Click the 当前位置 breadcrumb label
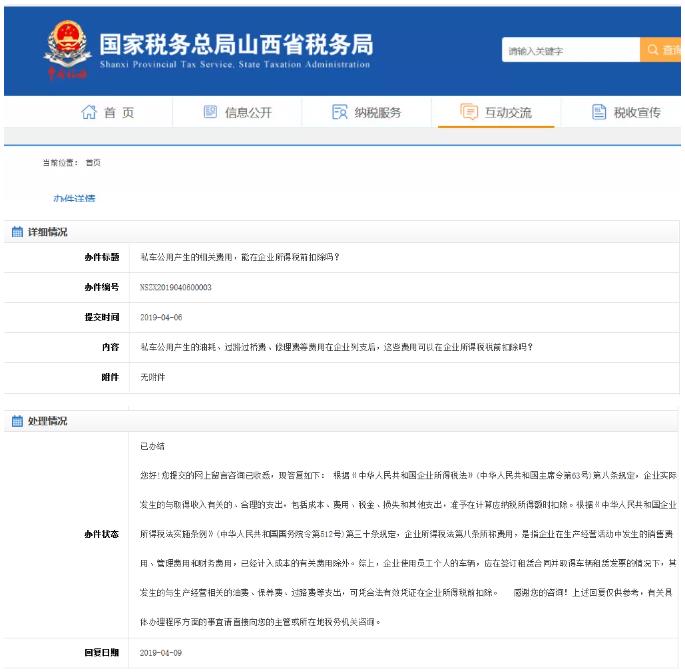Viewport: 685px width, 672px height. (x=60, y=163)
